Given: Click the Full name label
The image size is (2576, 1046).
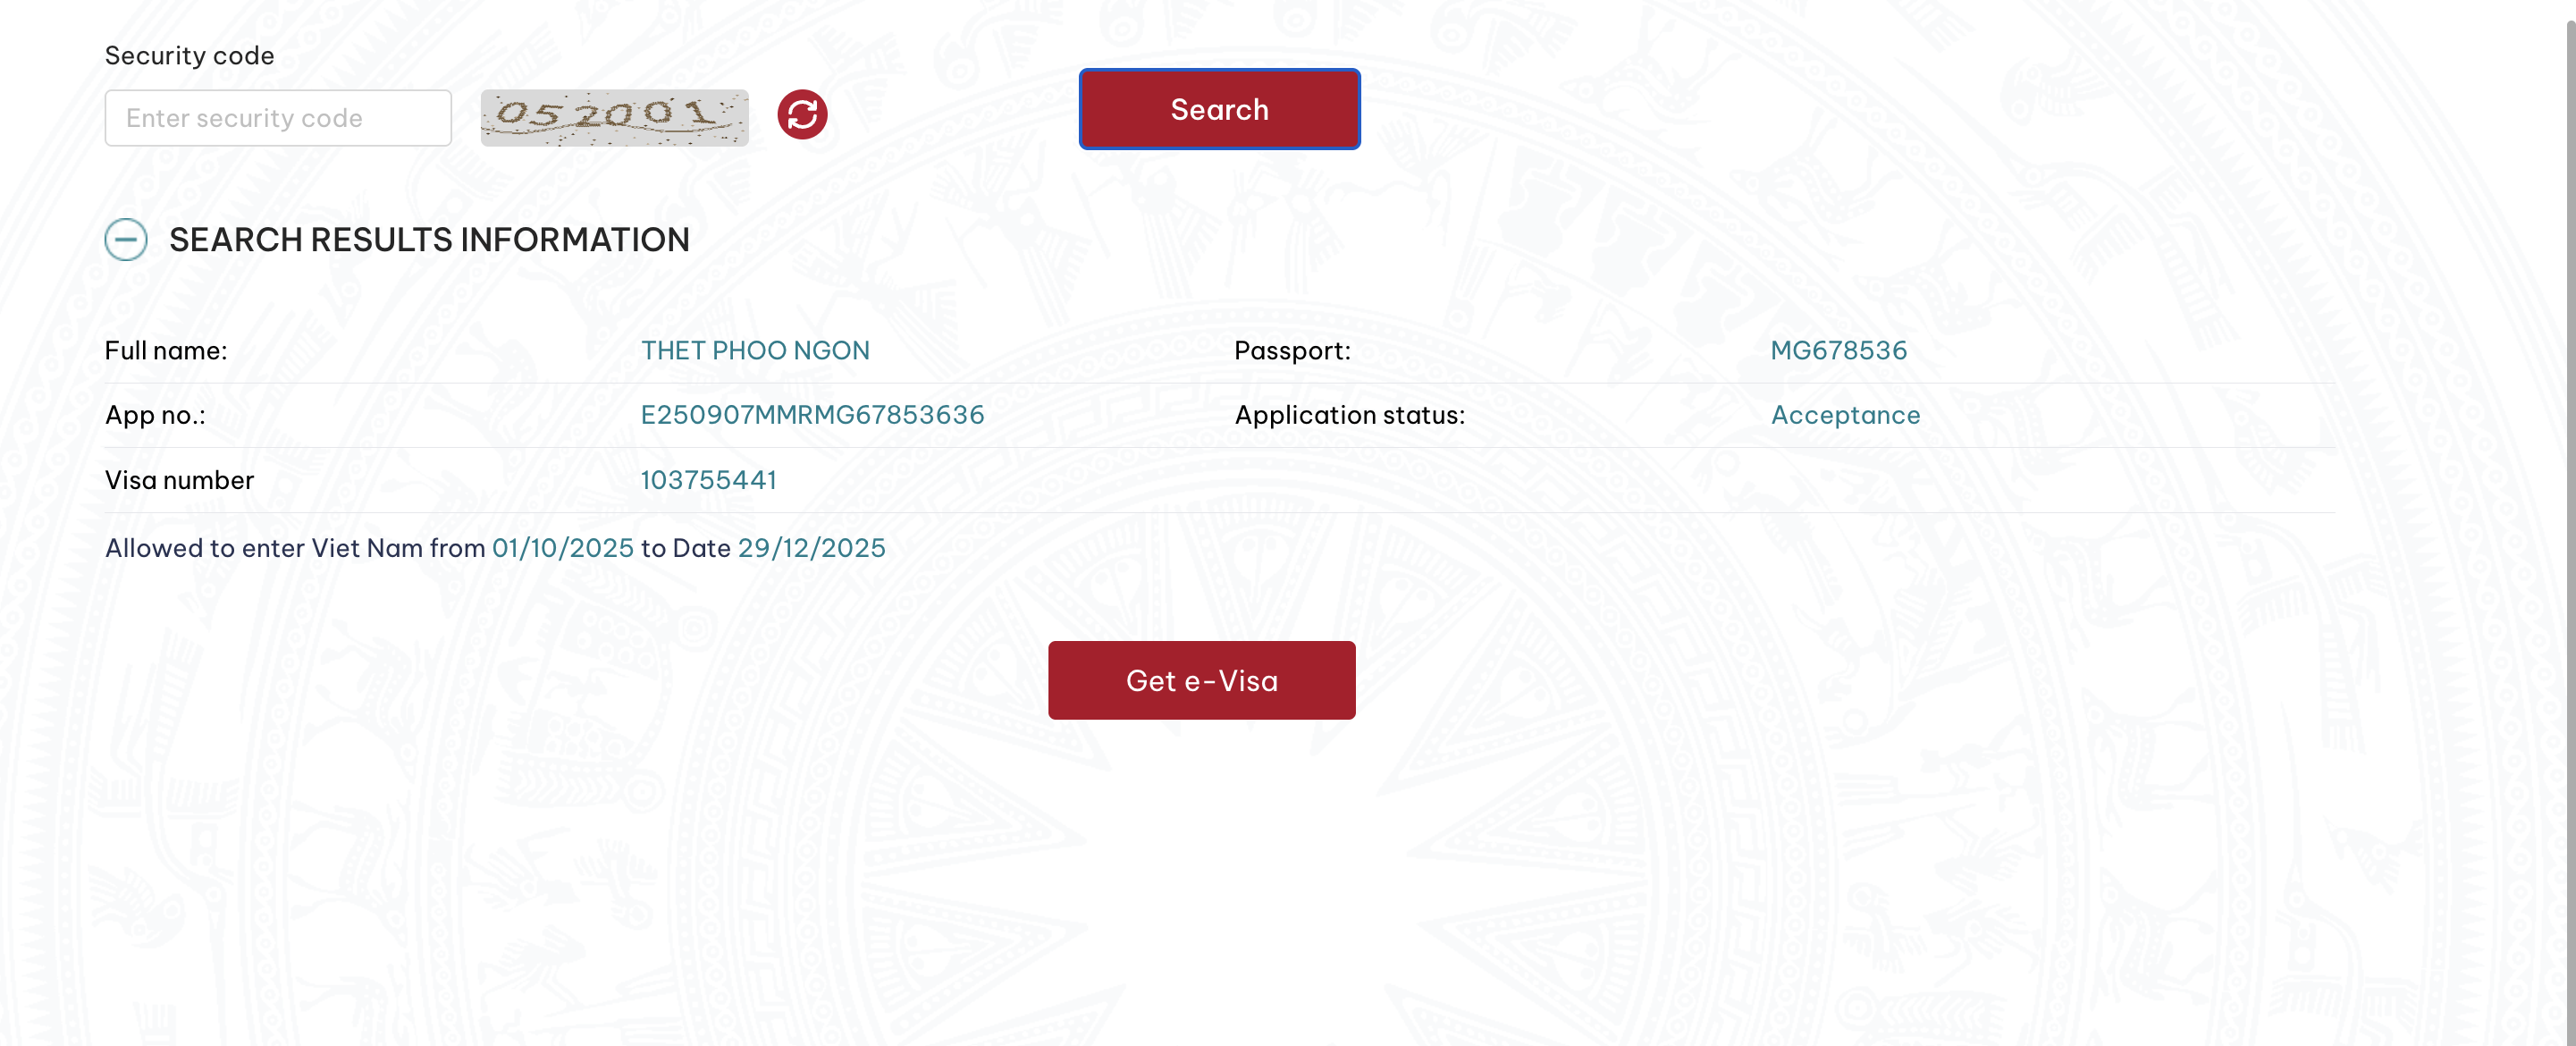Looking at the screenshot, I should click(166, 350).
